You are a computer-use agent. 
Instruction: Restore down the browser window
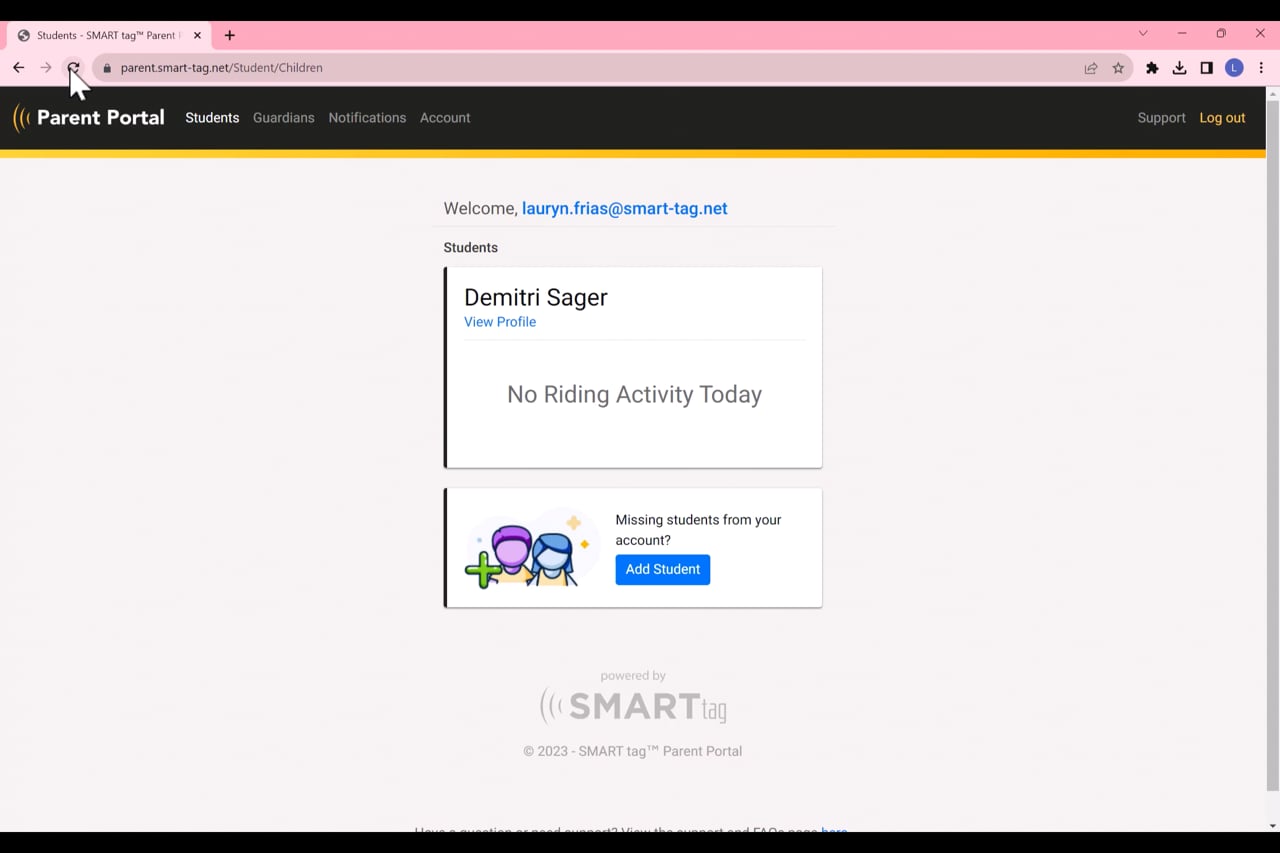pos(1221,33)
